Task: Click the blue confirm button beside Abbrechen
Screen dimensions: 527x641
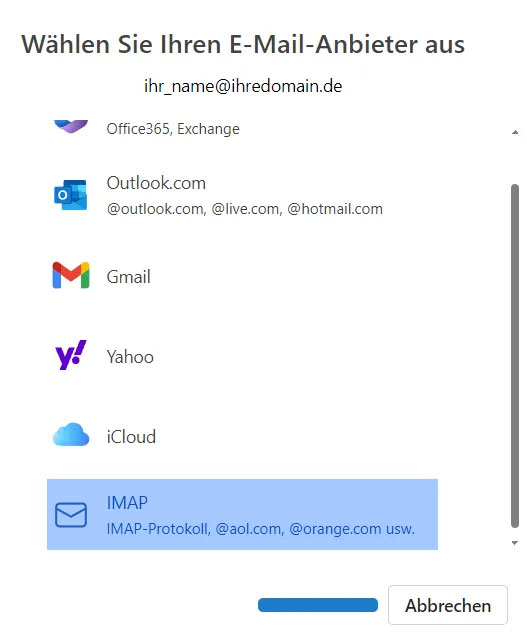Action: pos(318,605)
